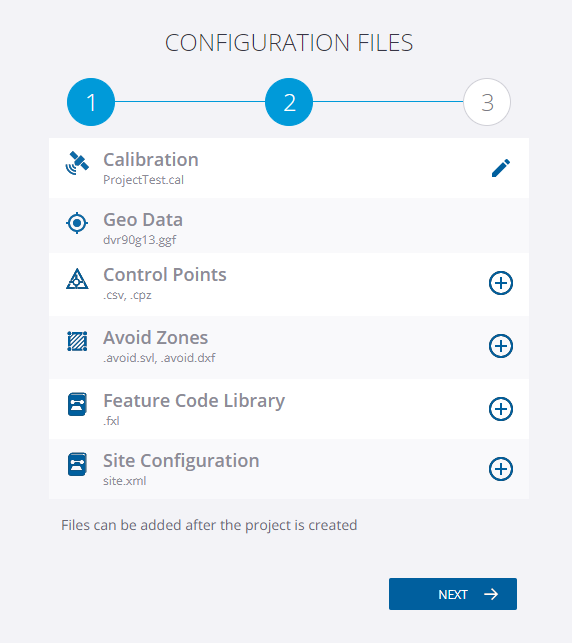Click the Site Configuration site.xml entry

point(124,481)
